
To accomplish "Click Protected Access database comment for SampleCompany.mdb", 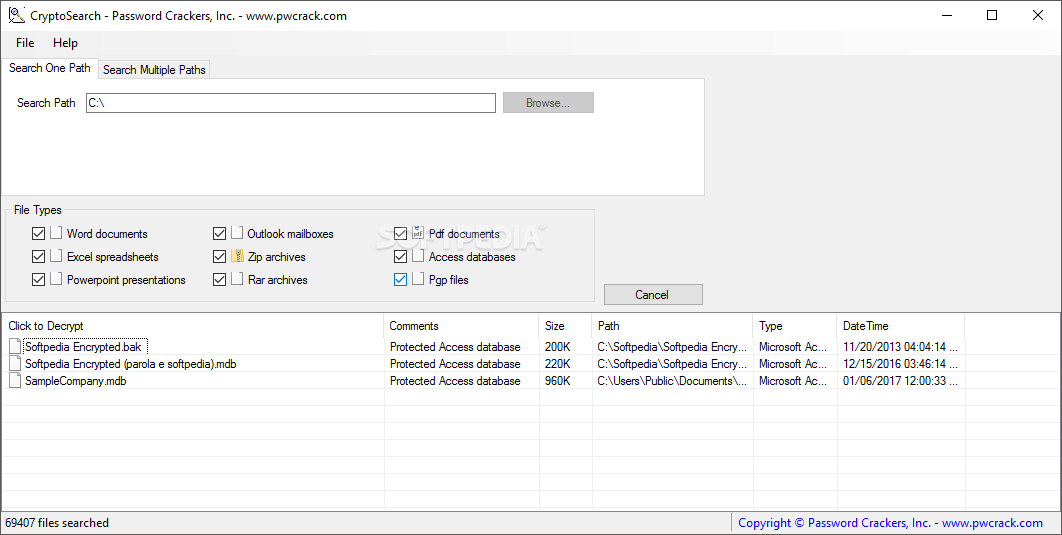I will coord(455,381).
